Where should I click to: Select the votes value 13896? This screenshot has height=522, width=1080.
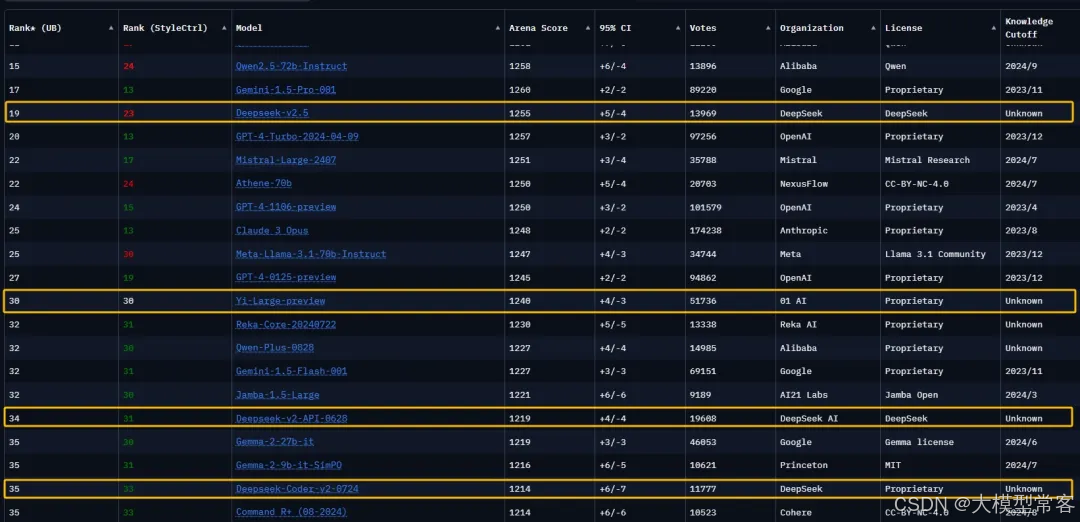[703, 66]
